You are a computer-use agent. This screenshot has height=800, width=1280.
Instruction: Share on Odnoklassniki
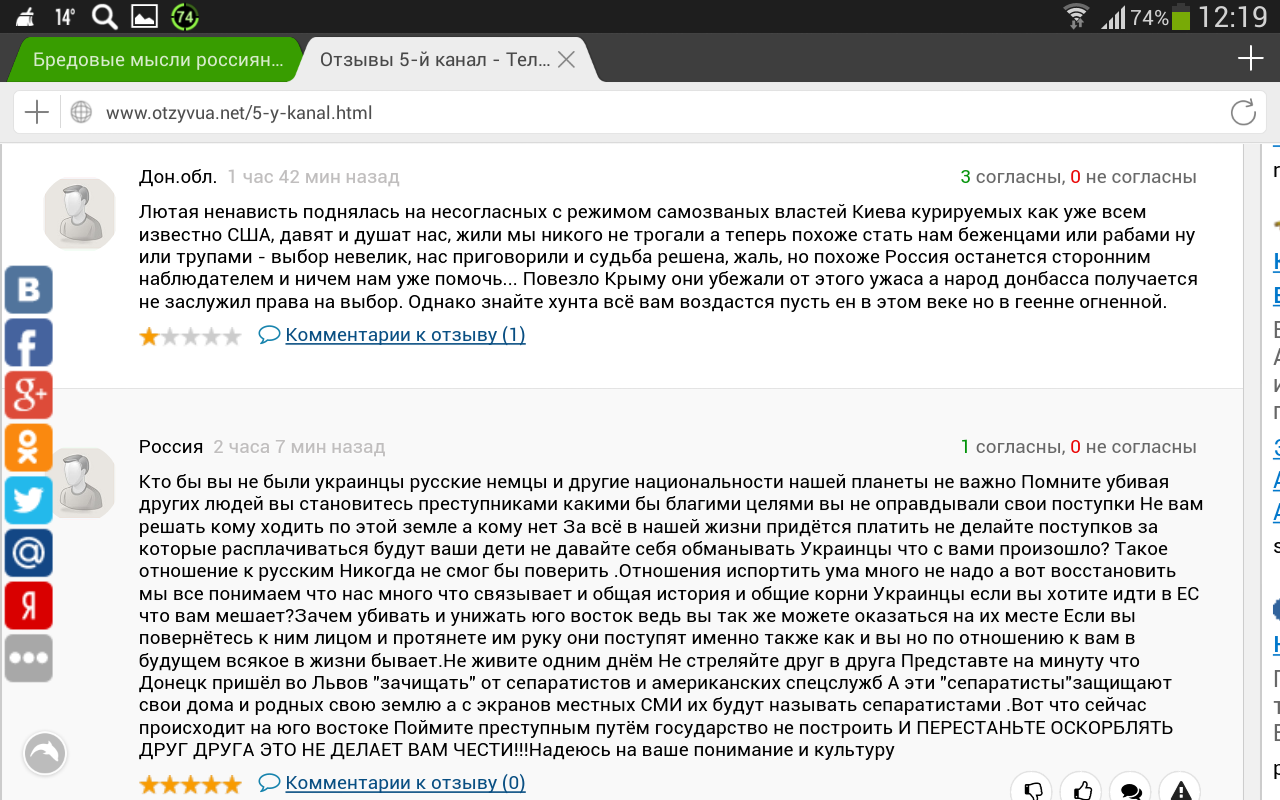click(28, 448)
